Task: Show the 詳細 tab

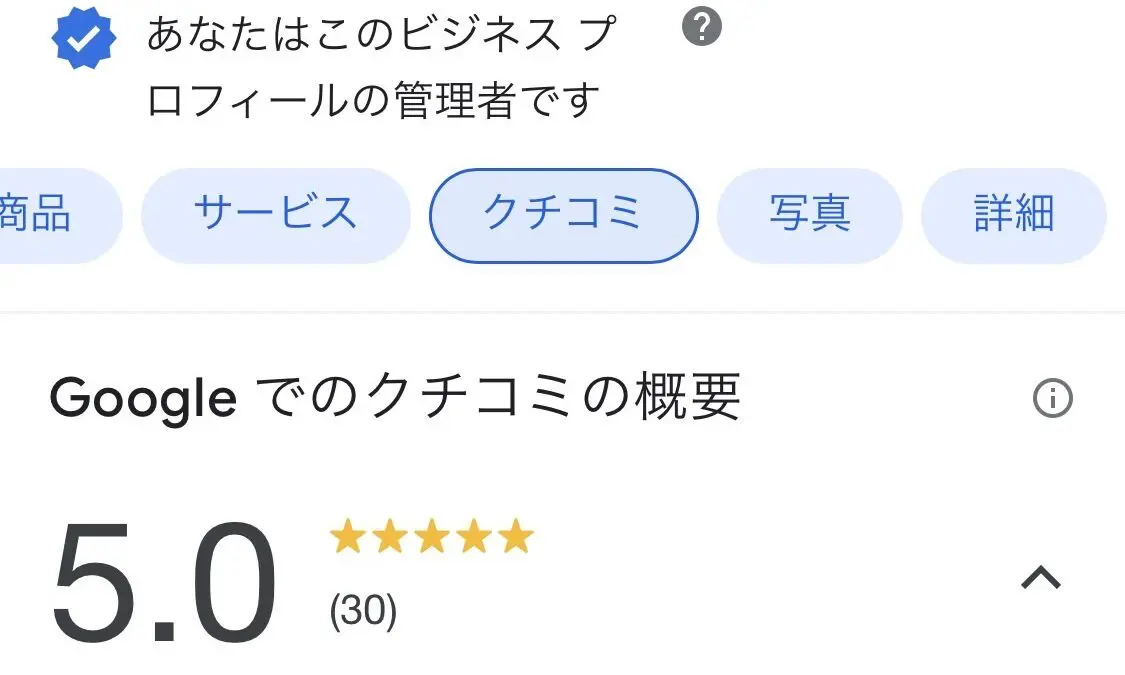Action: click(x=1013, y=215)
